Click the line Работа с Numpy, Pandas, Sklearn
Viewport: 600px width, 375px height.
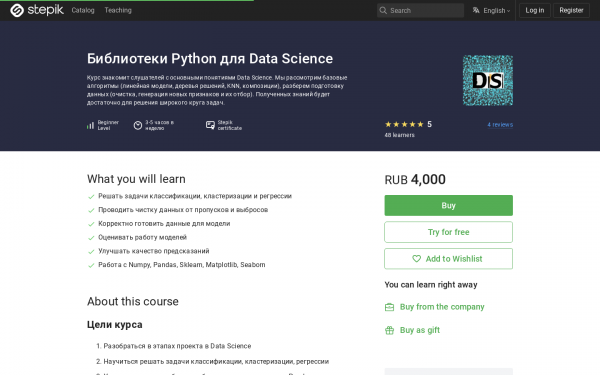[x=181, y=265]
